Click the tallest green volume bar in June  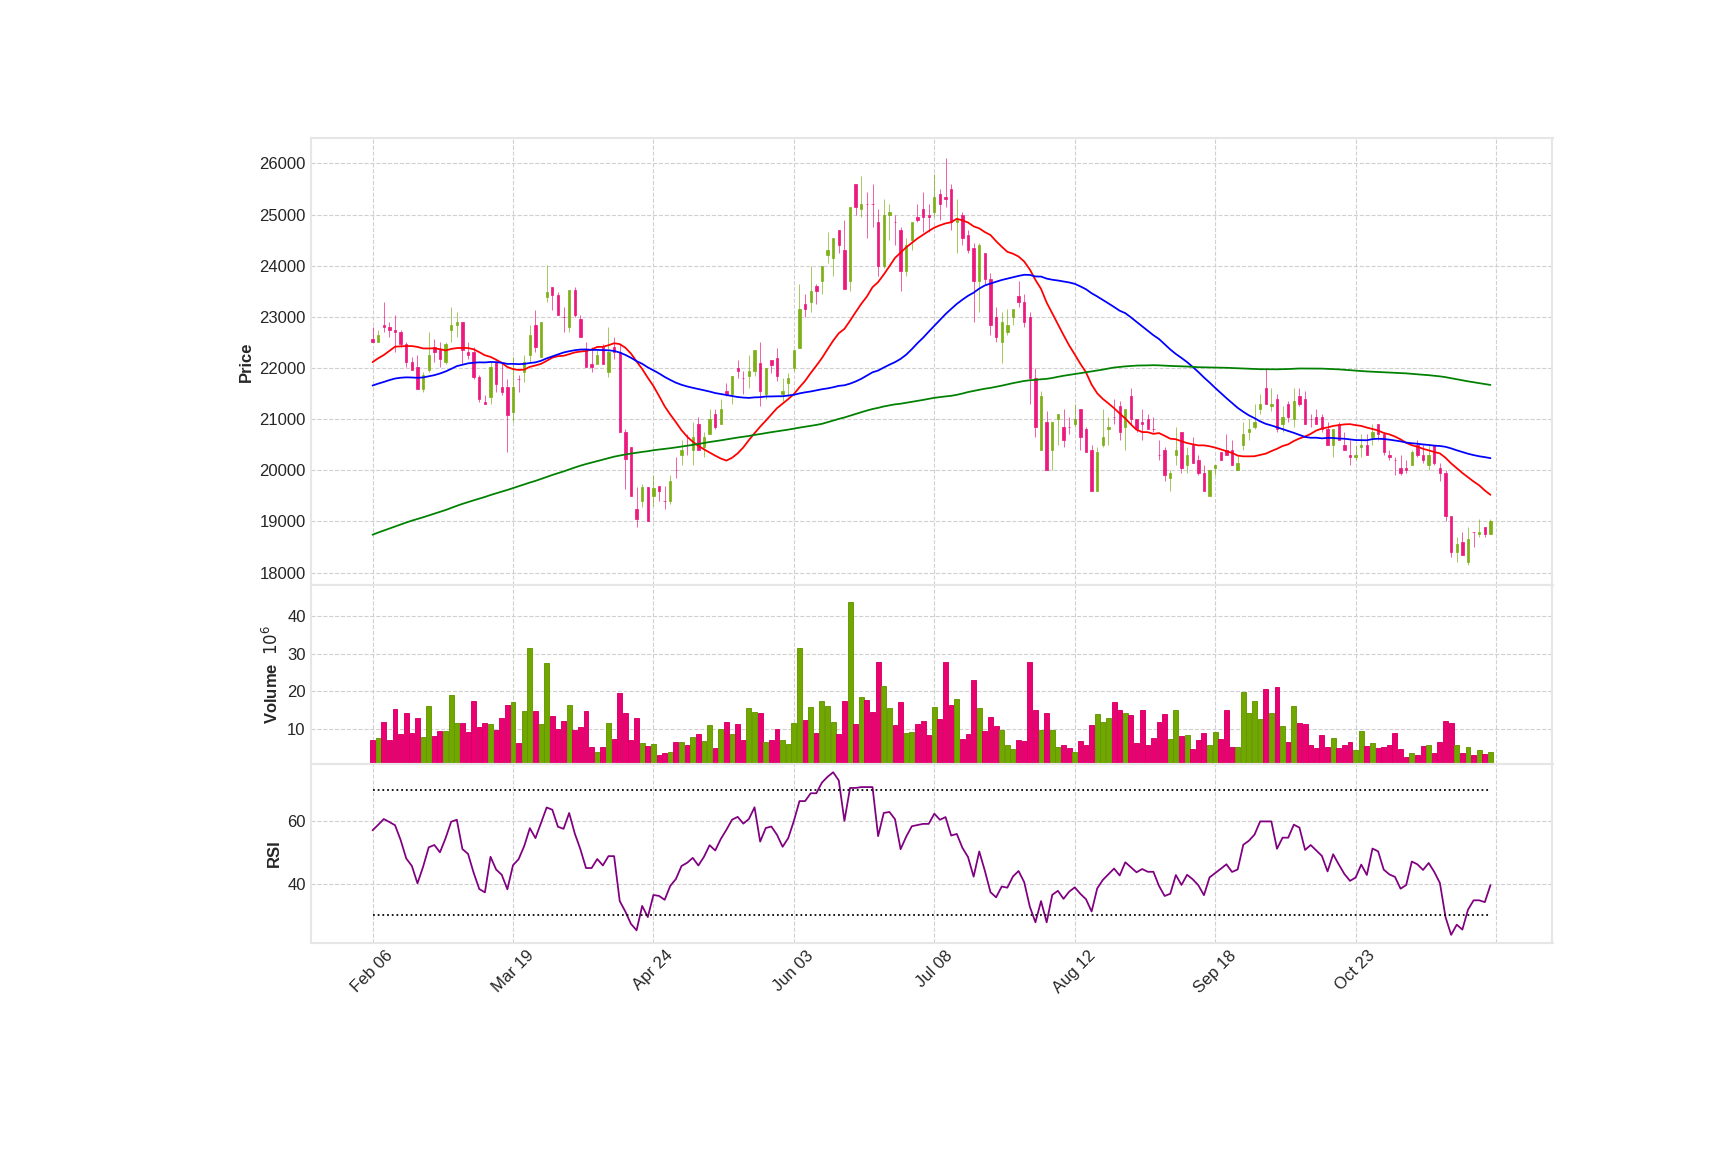click(851, 682)
